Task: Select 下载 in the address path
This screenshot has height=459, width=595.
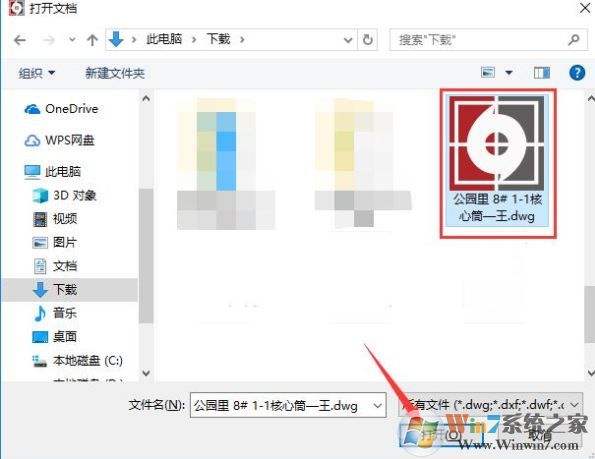Action: click(218, 39)
